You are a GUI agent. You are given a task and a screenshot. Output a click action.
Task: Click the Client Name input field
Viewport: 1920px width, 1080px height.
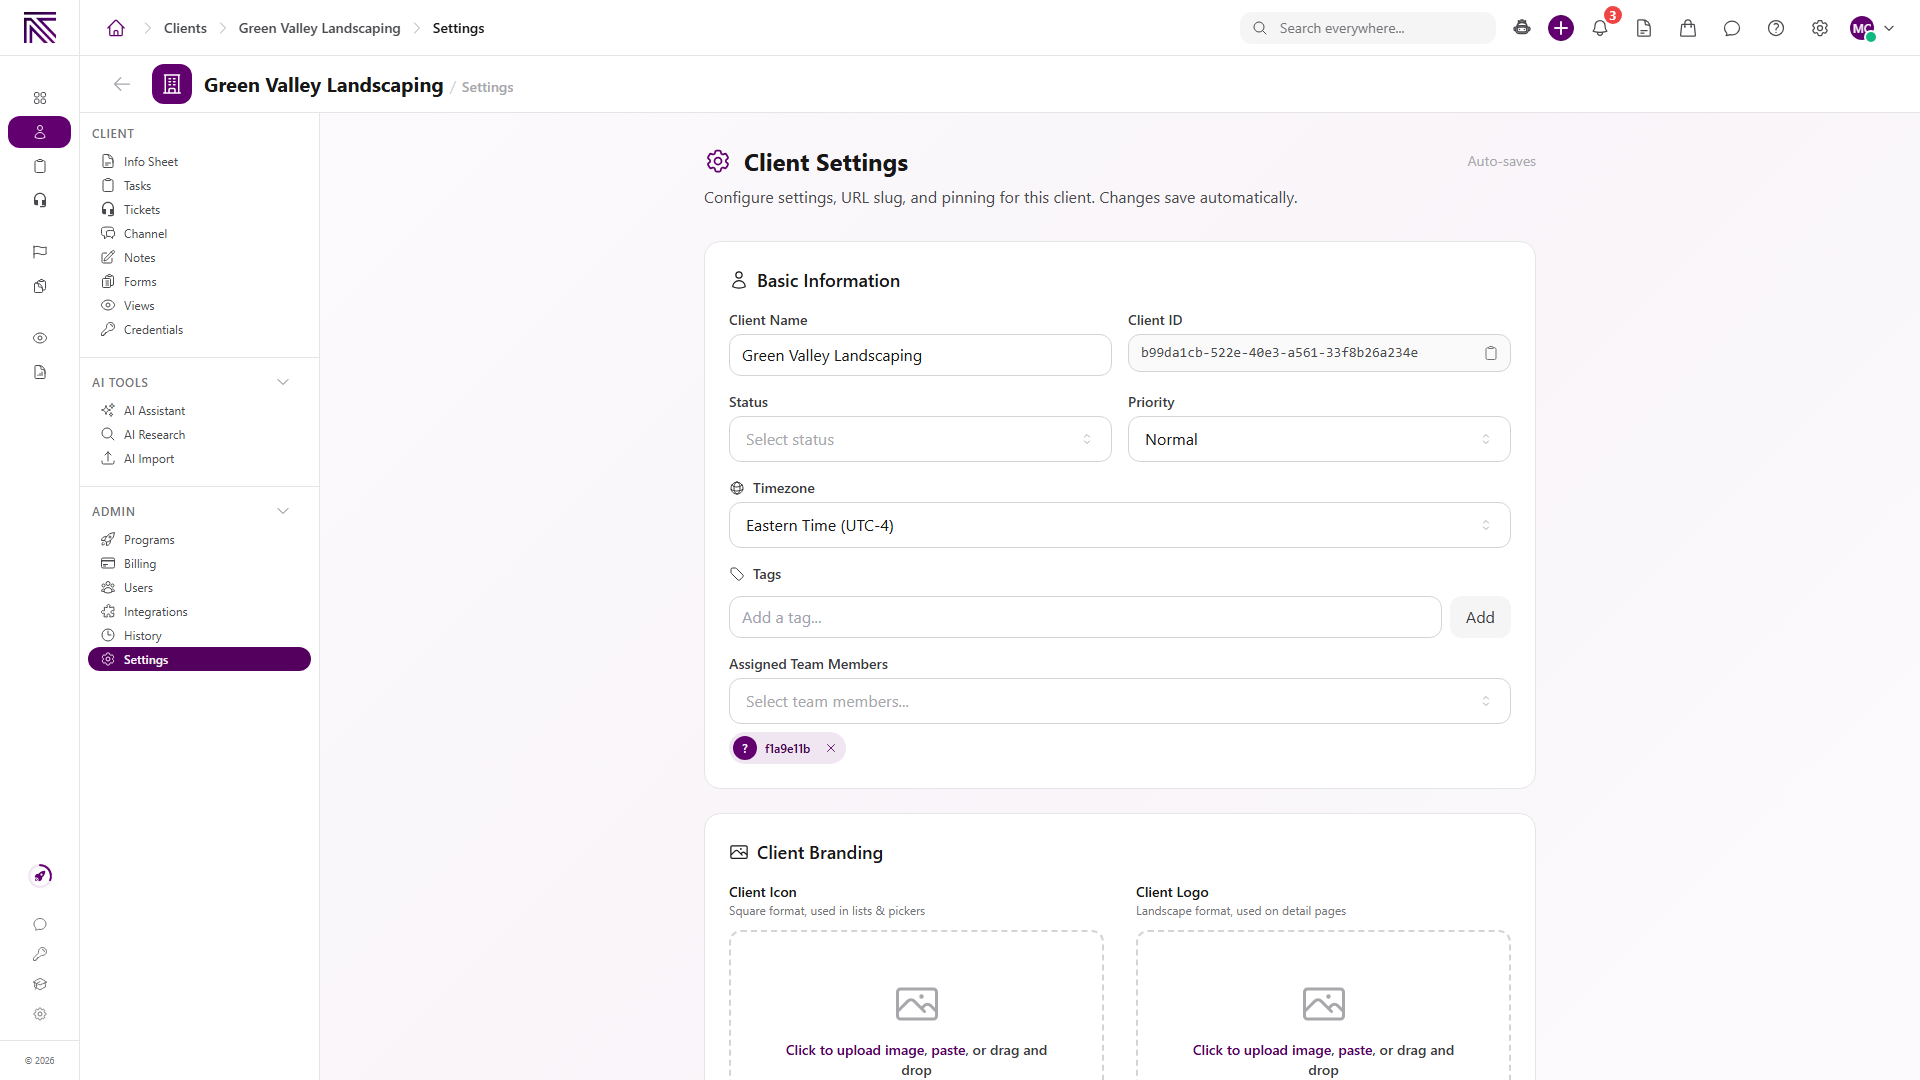point(920,355)
